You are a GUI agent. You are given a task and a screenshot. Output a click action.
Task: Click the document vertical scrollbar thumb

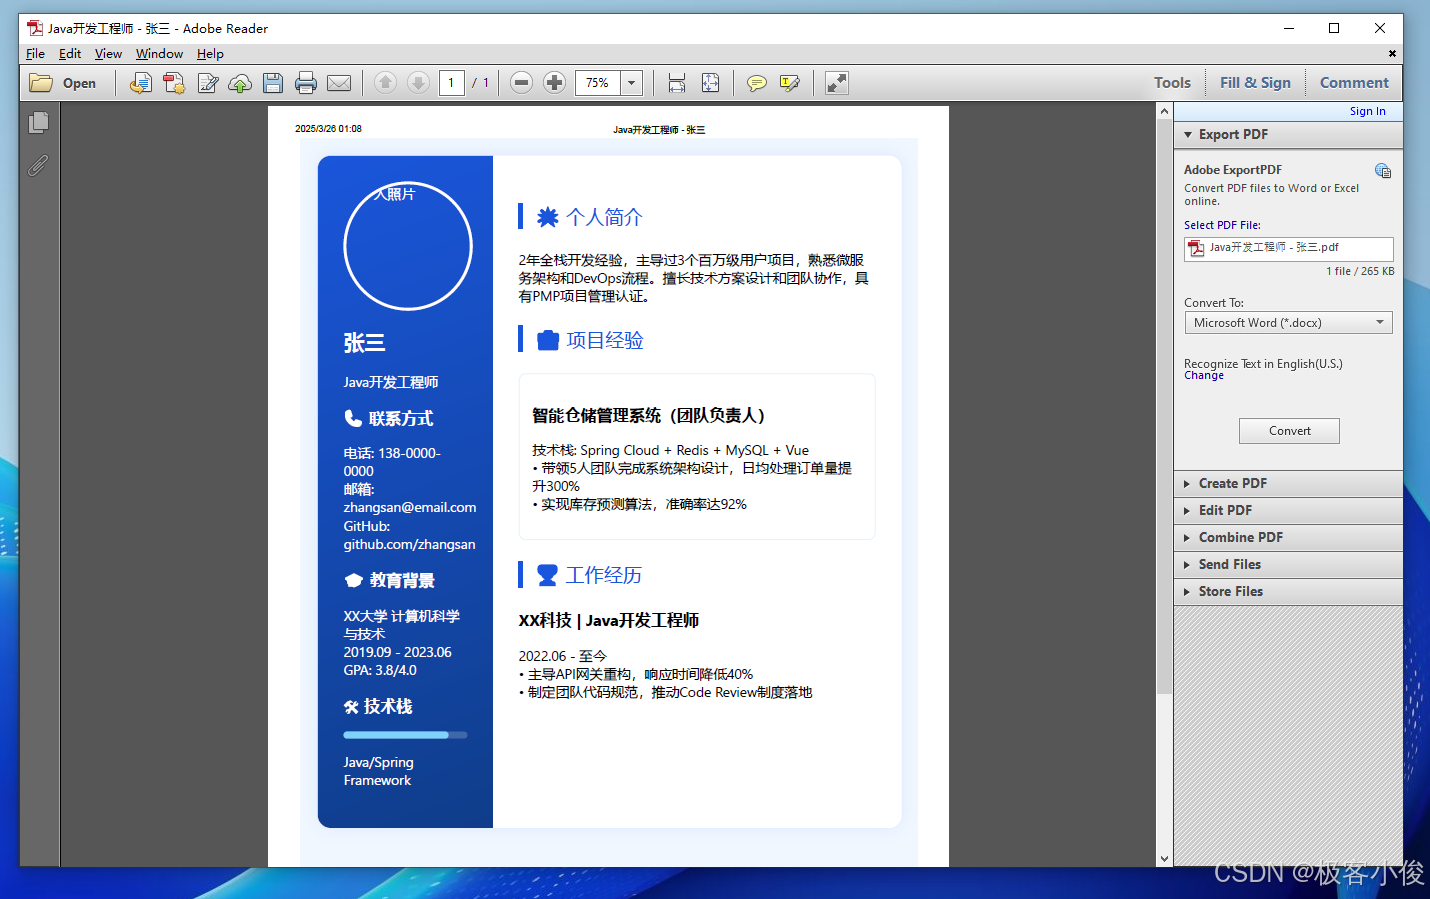[1164, 406]
